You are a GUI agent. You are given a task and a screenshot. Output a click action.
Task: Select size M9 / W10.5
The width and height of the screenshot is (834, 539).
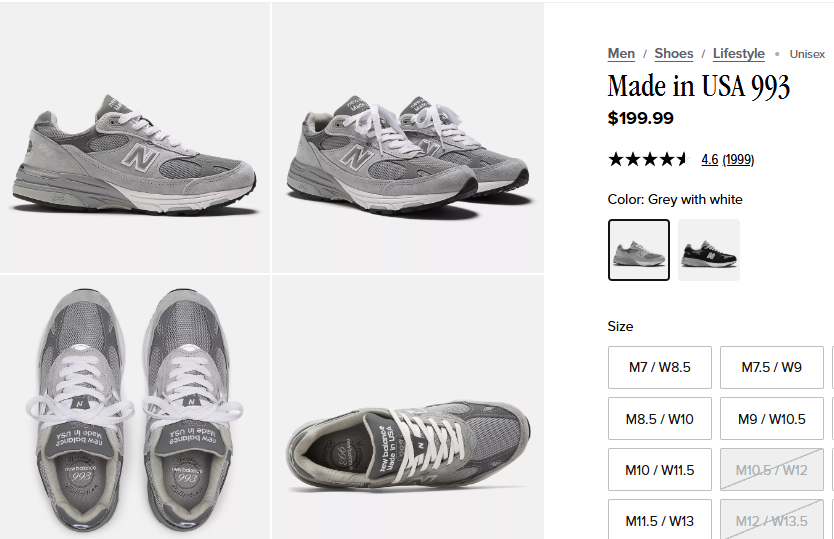(x=772, y=419)
